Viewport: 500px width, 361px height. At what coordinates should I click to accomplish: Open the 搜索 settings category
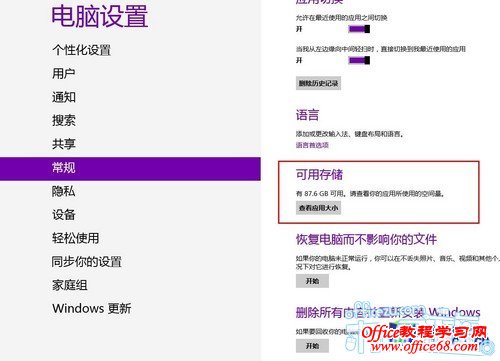(64, 120)
